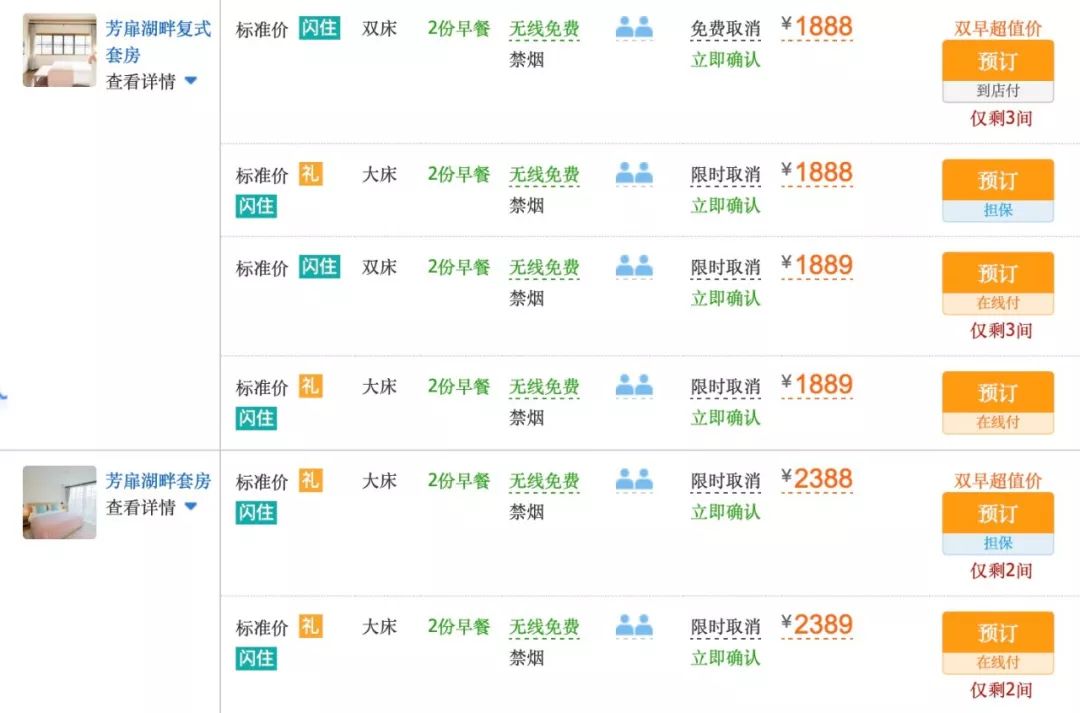Click the guest icon in the ¥1889 双床 row
This screenshot has height=713, width=1080.
[x=635, y=267]
